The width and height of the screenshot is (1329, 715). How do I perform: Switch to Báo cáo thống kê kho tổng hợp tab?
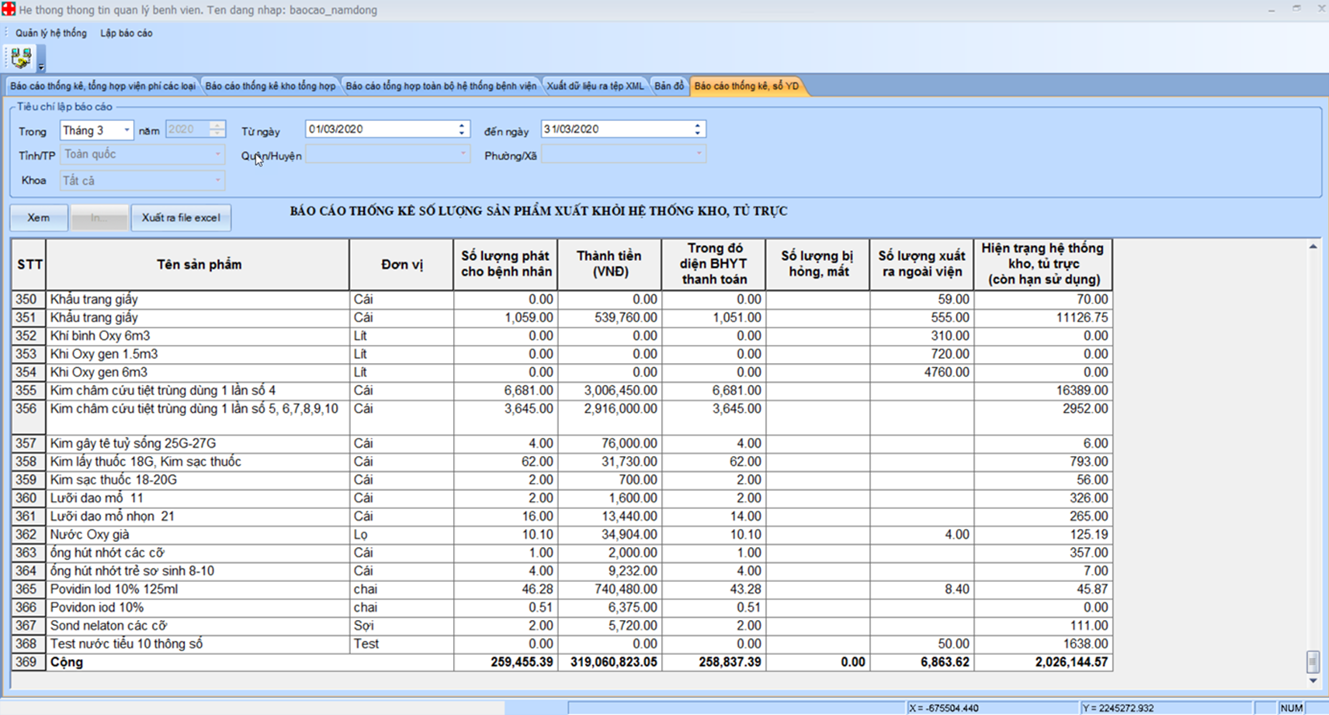coord(270,86)
